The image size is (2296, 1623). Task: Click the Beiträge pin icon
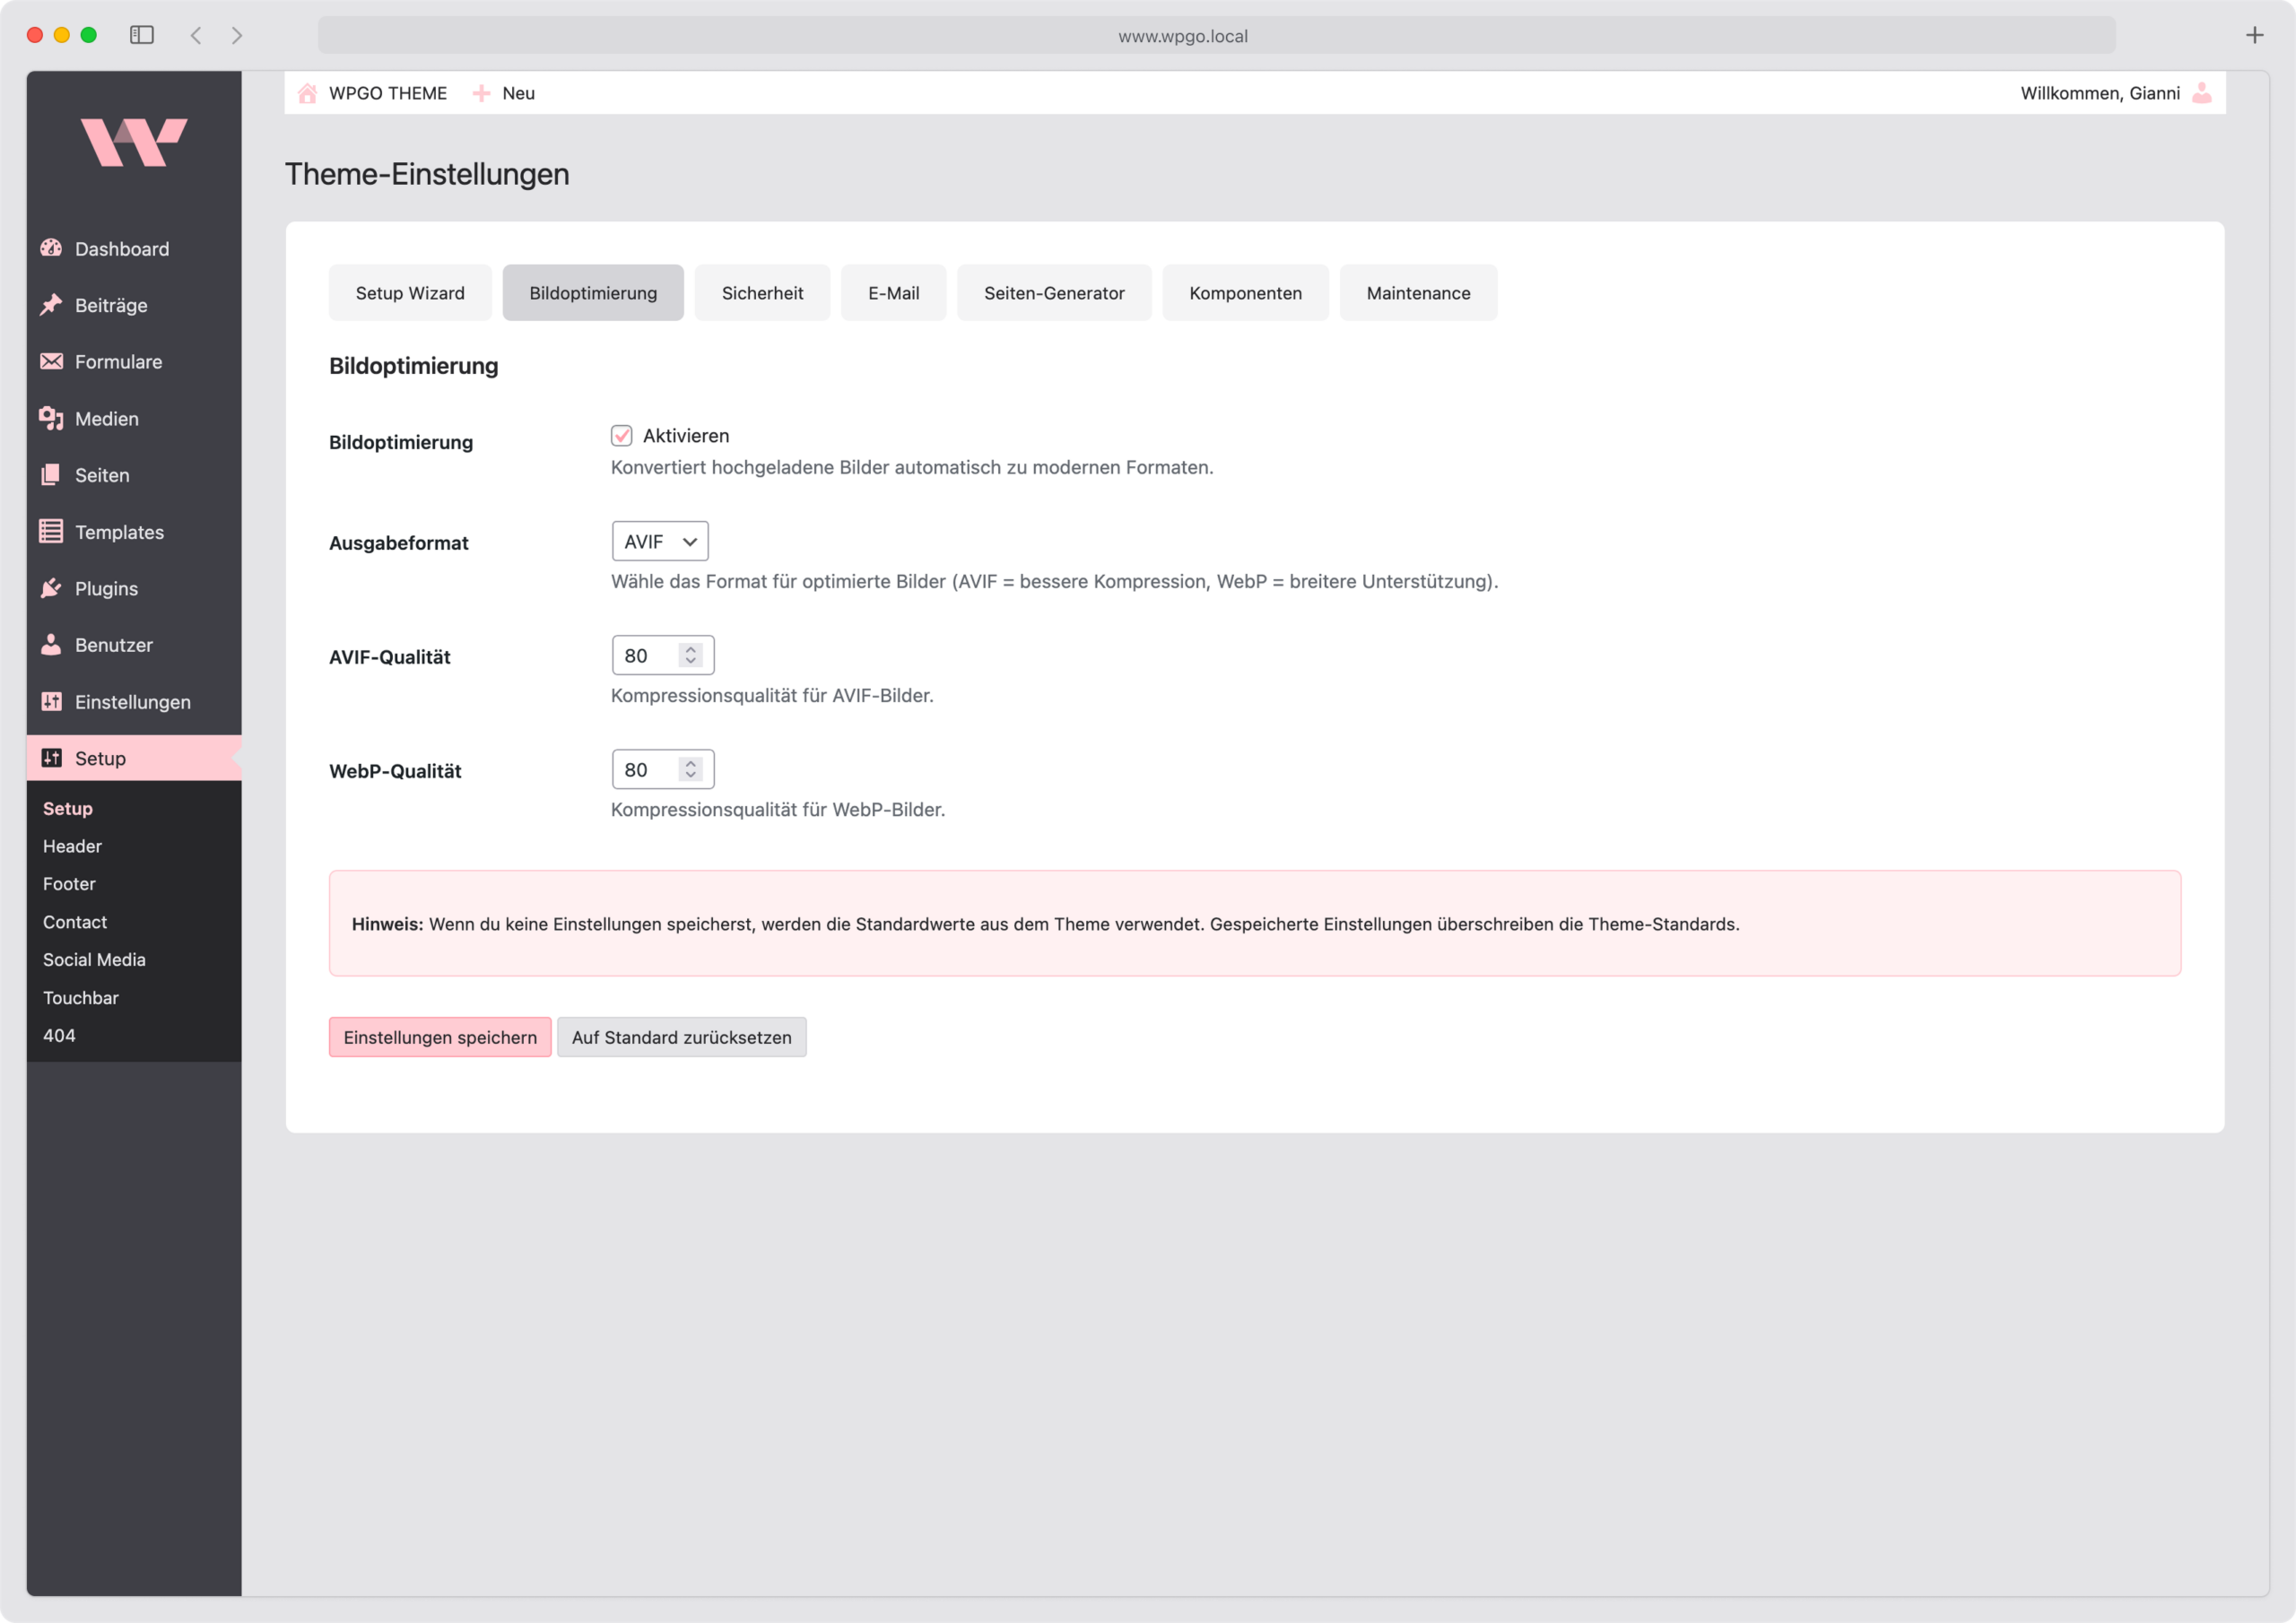51,305
